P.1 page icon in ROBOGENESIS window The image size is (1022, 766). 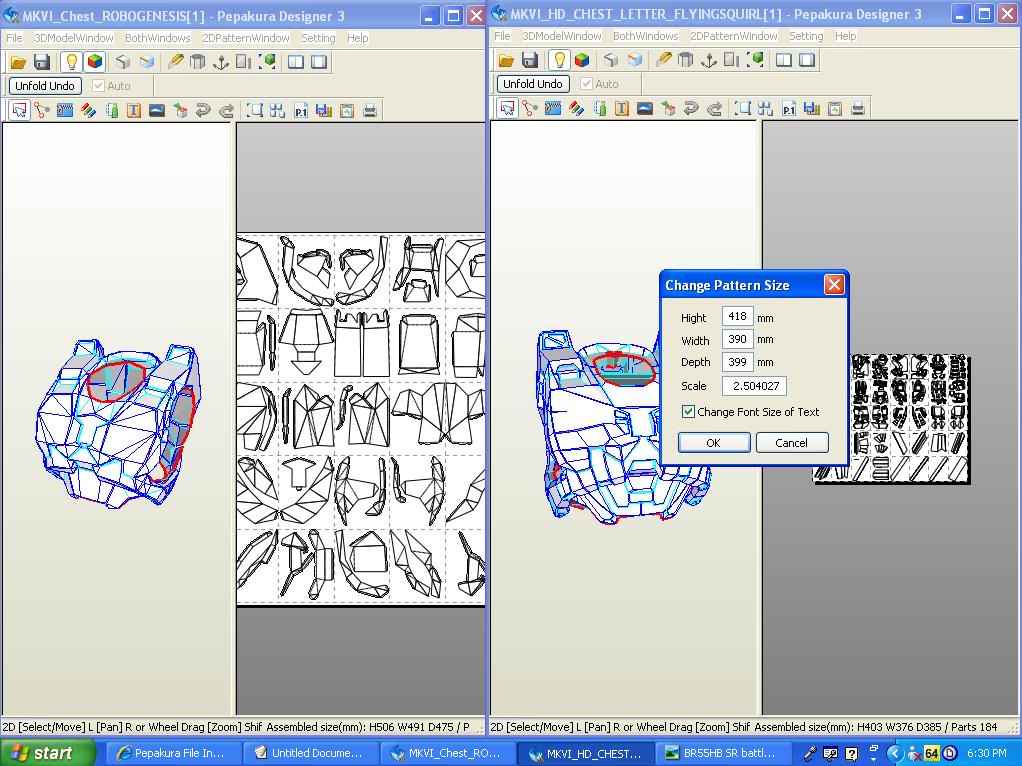point(300,110)
